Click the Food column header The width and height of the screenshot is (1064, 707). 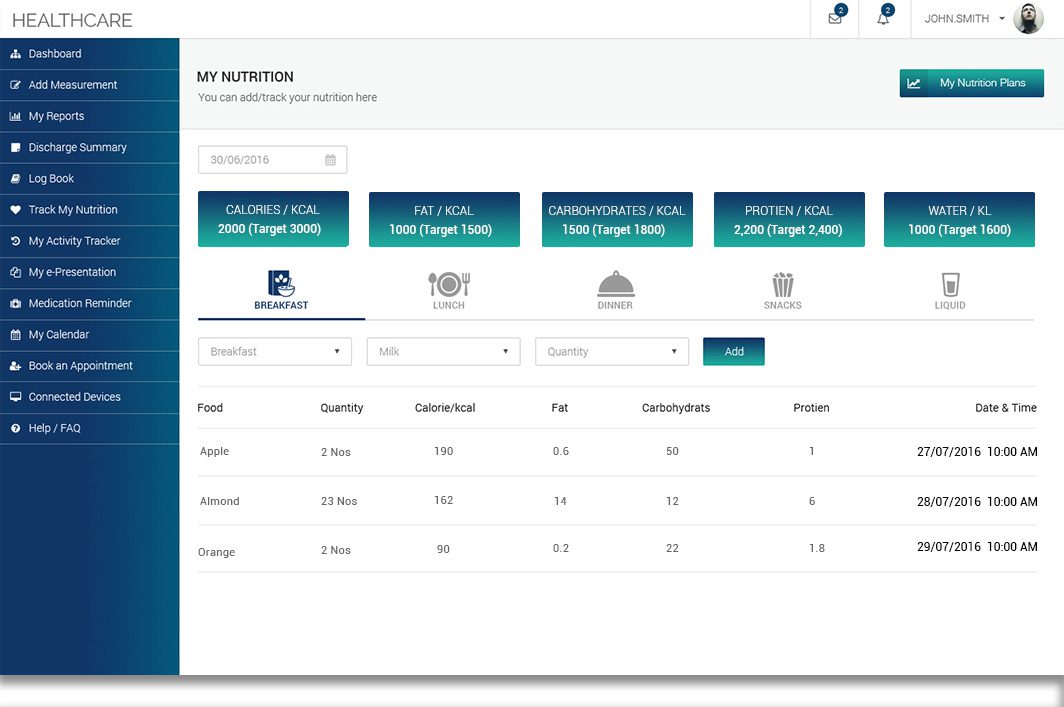(210, 408)
